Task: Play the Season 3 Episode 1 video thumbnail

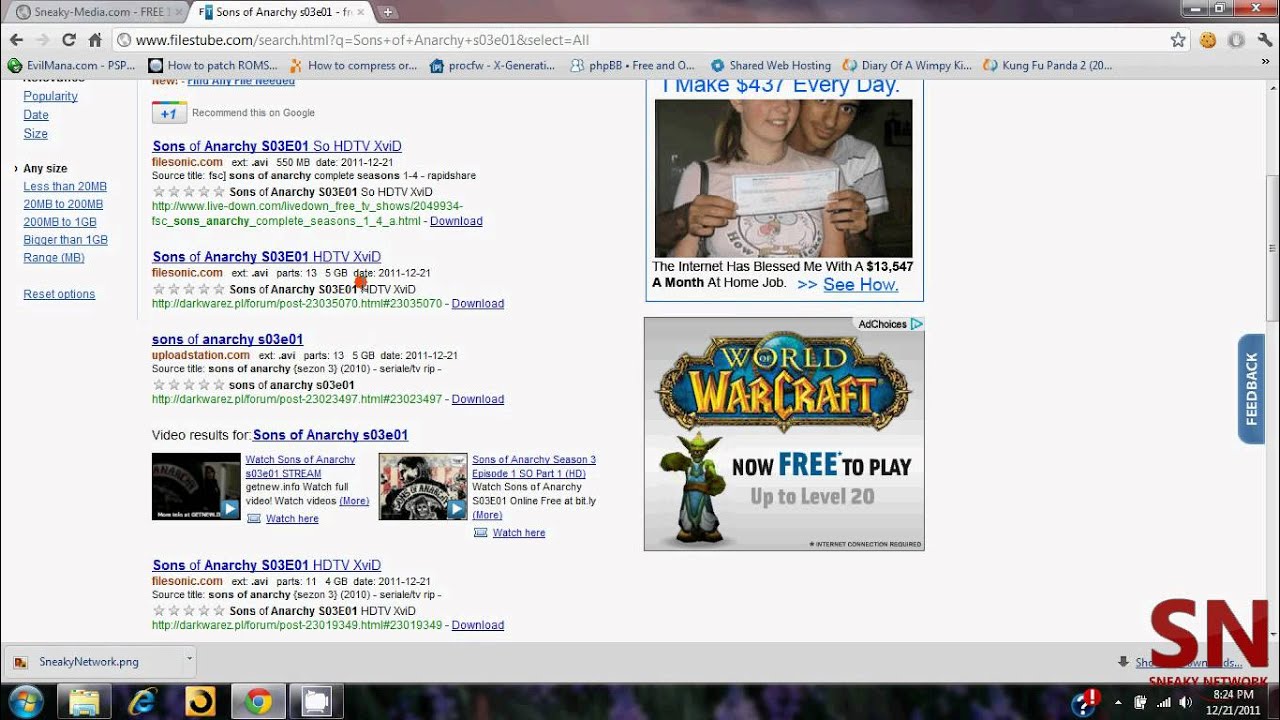Action: 423,486
